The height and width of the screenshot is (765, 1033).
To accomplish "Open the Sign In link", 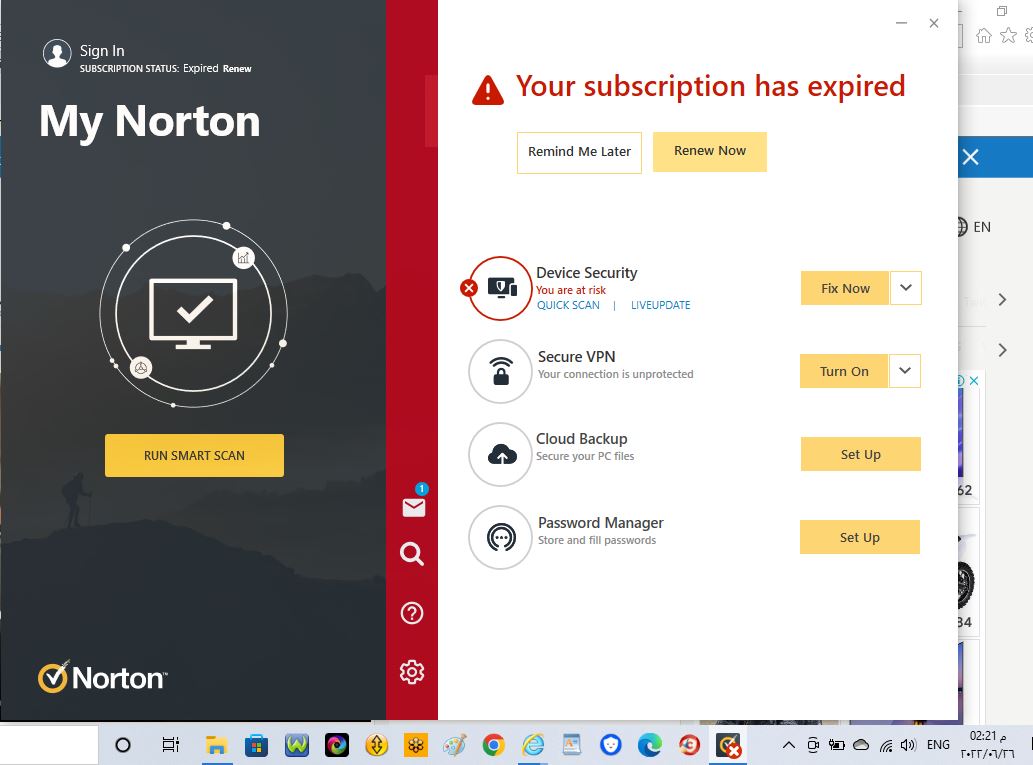I will point(102,51).
